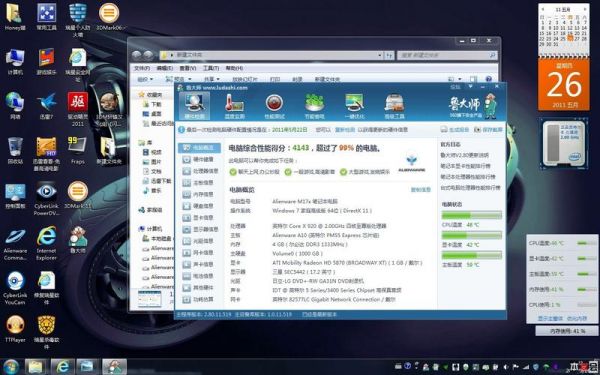Open the 台式电脑处理器性能排行榜 ranking link
Screen dimensions: 600x375
pos(470,188)
